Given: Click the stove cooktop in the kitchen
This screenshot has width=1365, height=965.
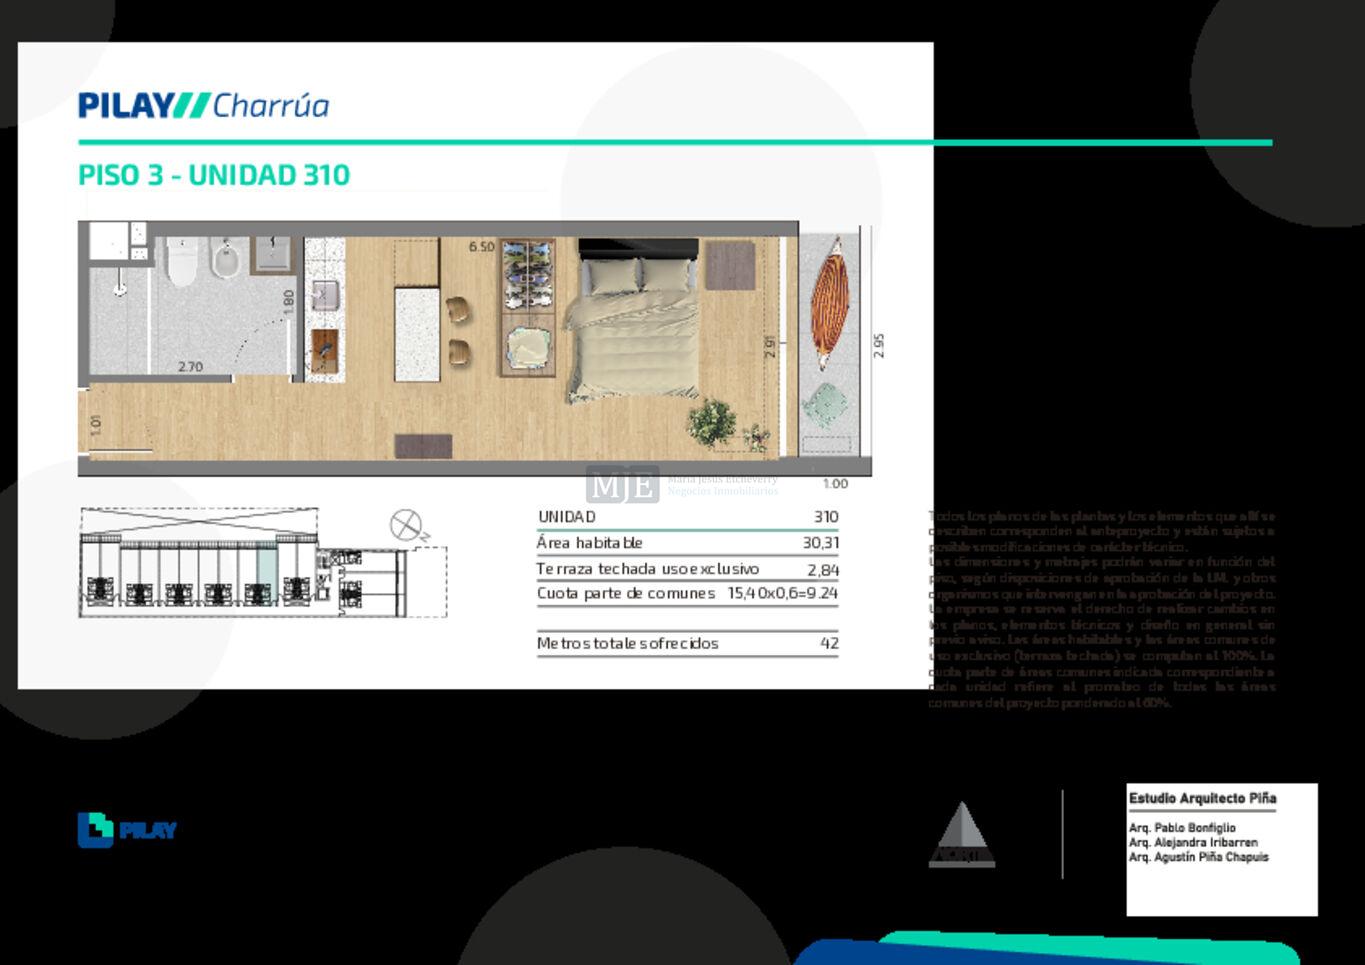Looking at the screenshot, I should tap(324, 349).
